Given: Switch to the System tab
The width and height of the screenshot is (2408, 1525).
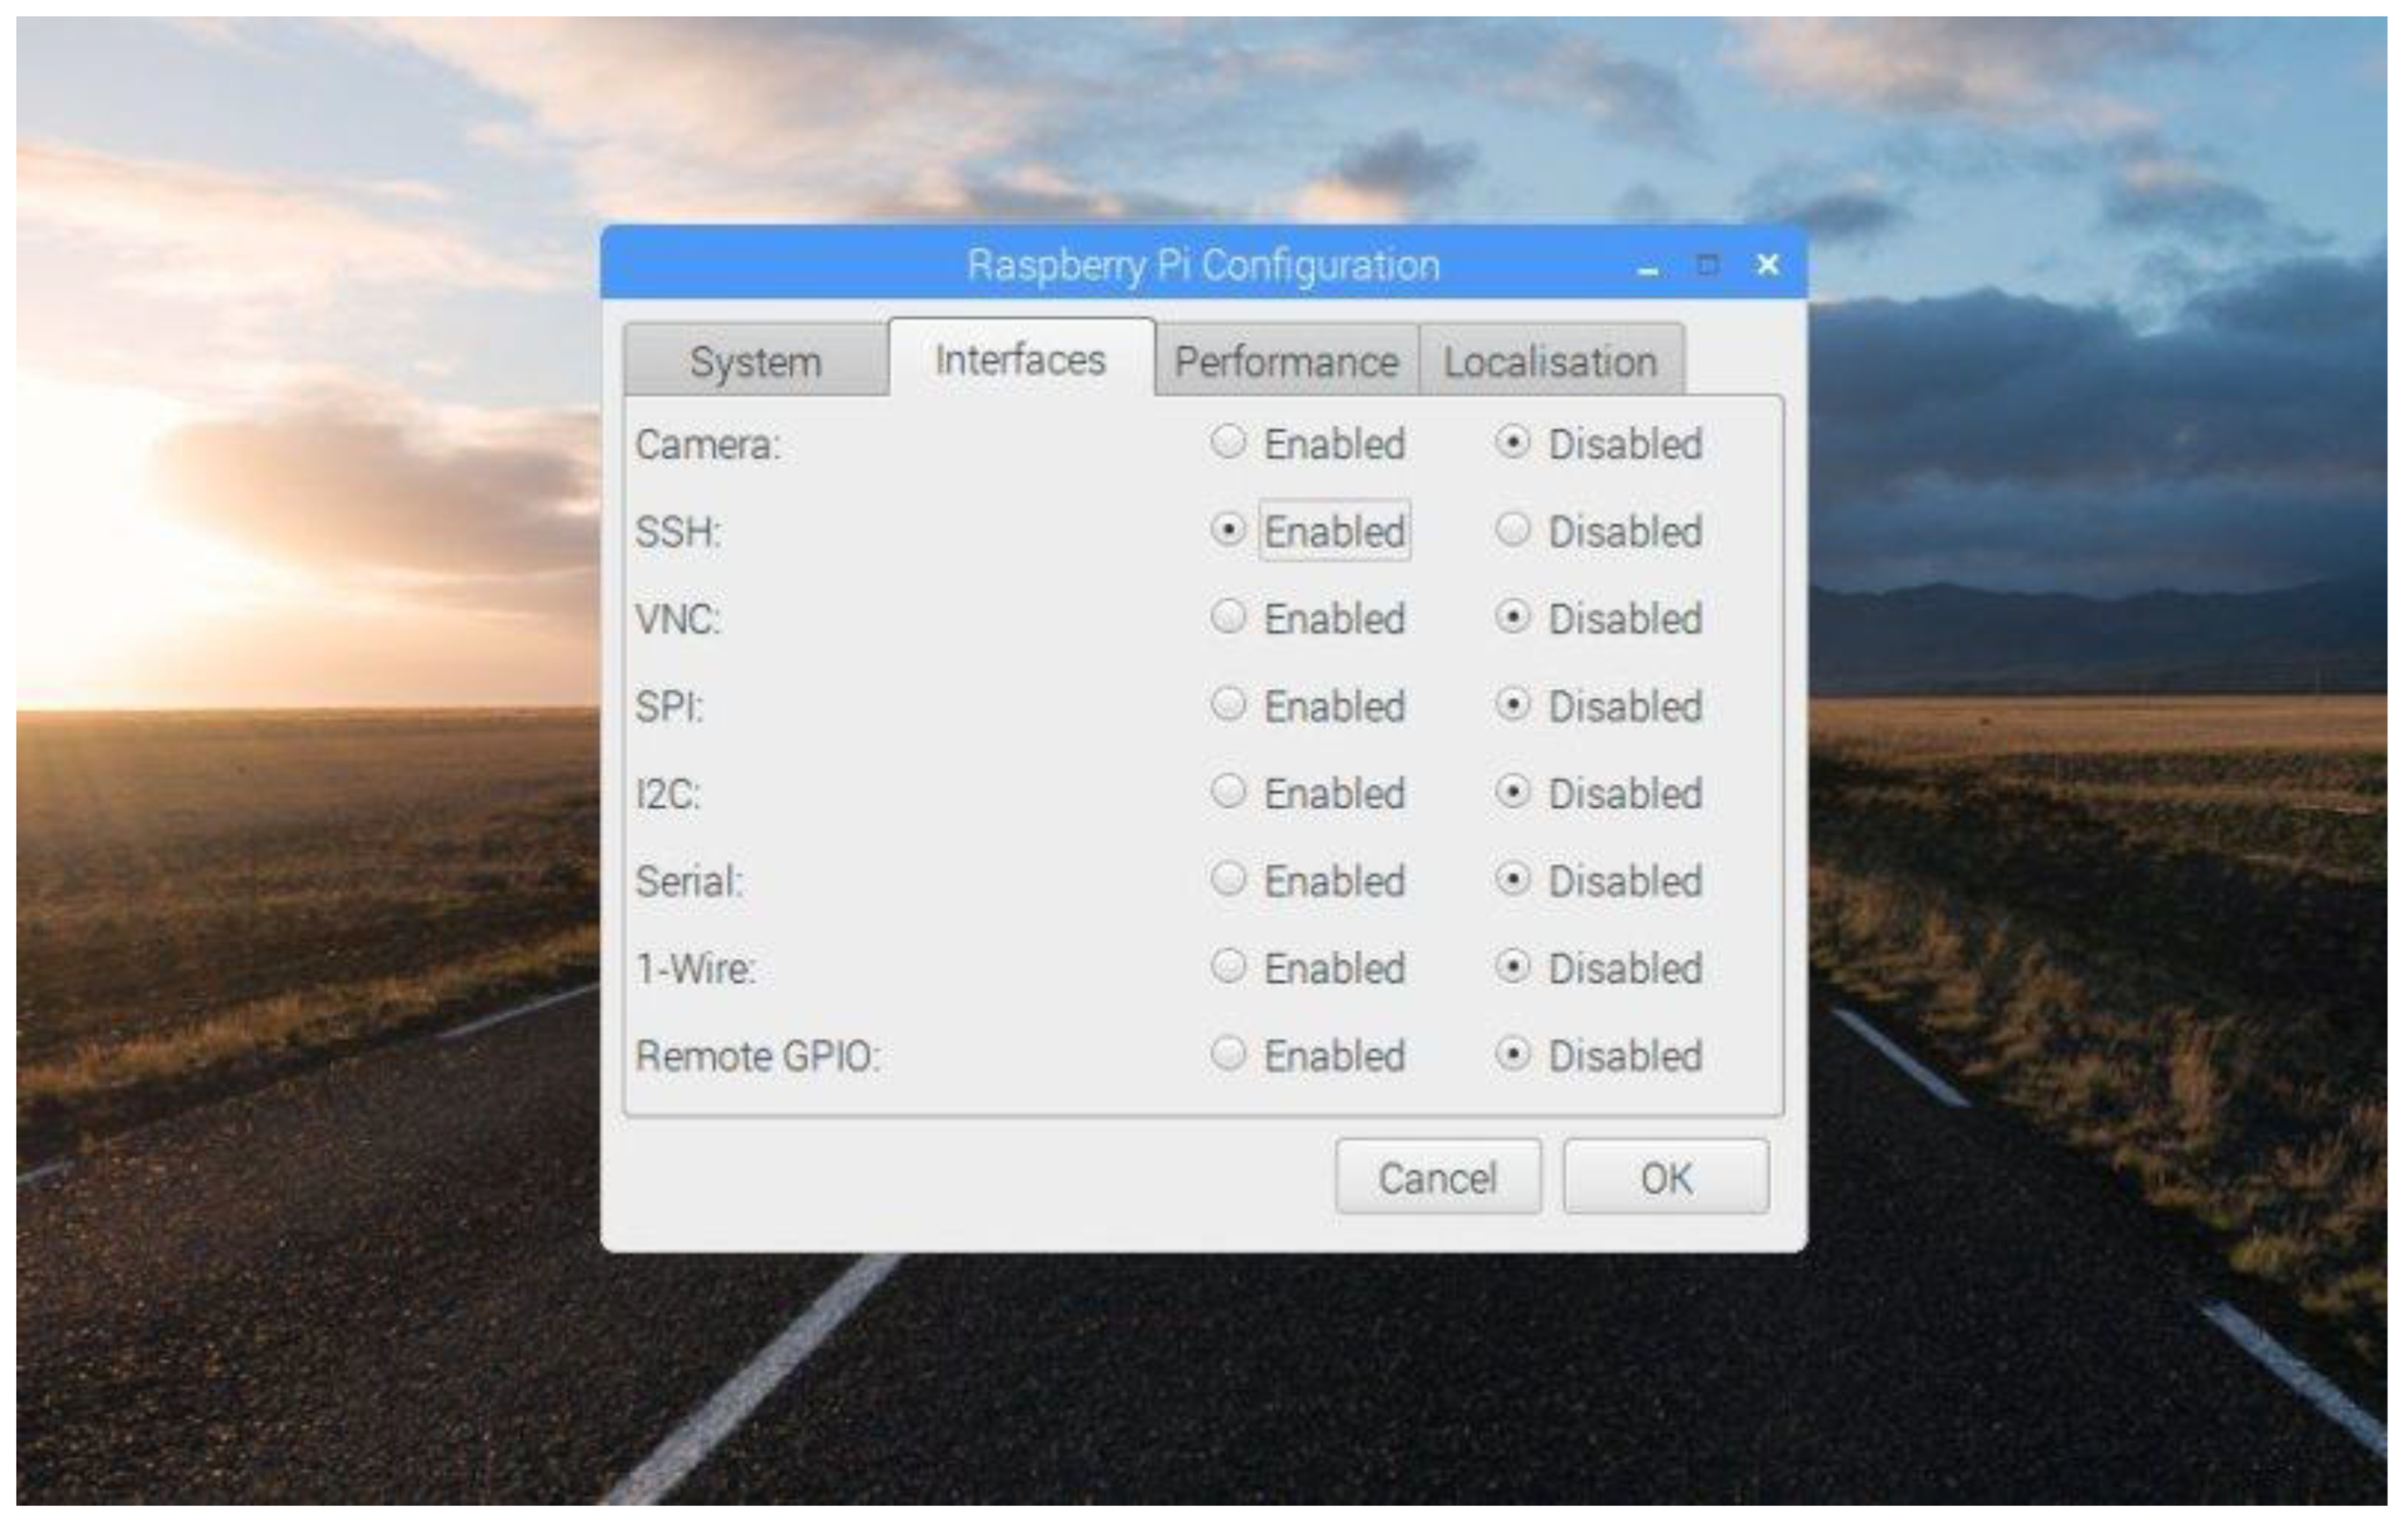Looking at the screenshot, I should click(x=755, y=361).
